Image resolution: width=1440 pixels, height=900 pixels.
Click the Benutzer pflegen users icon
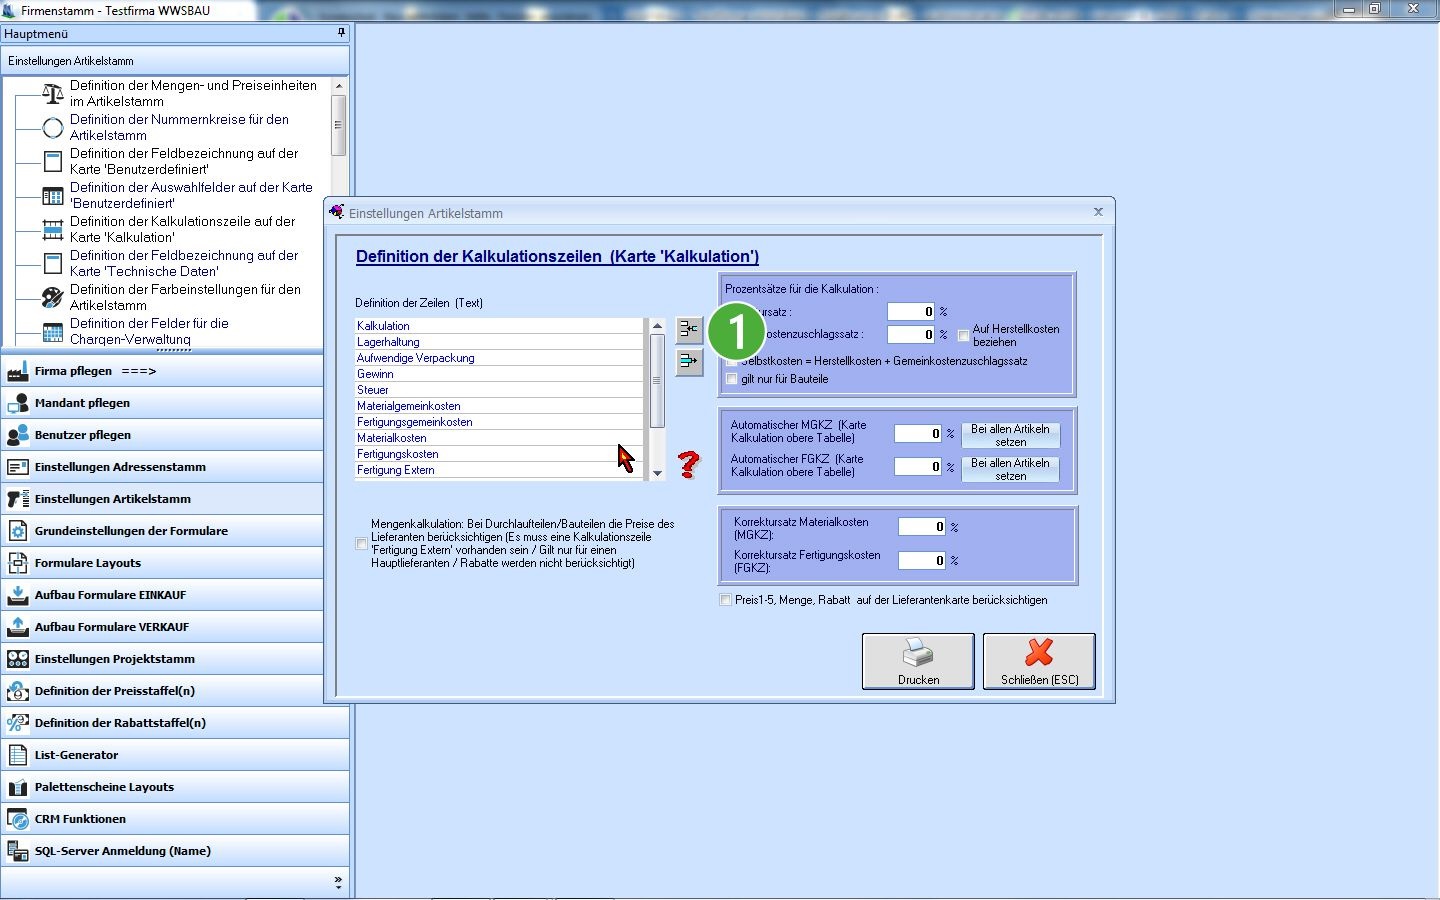18,435
